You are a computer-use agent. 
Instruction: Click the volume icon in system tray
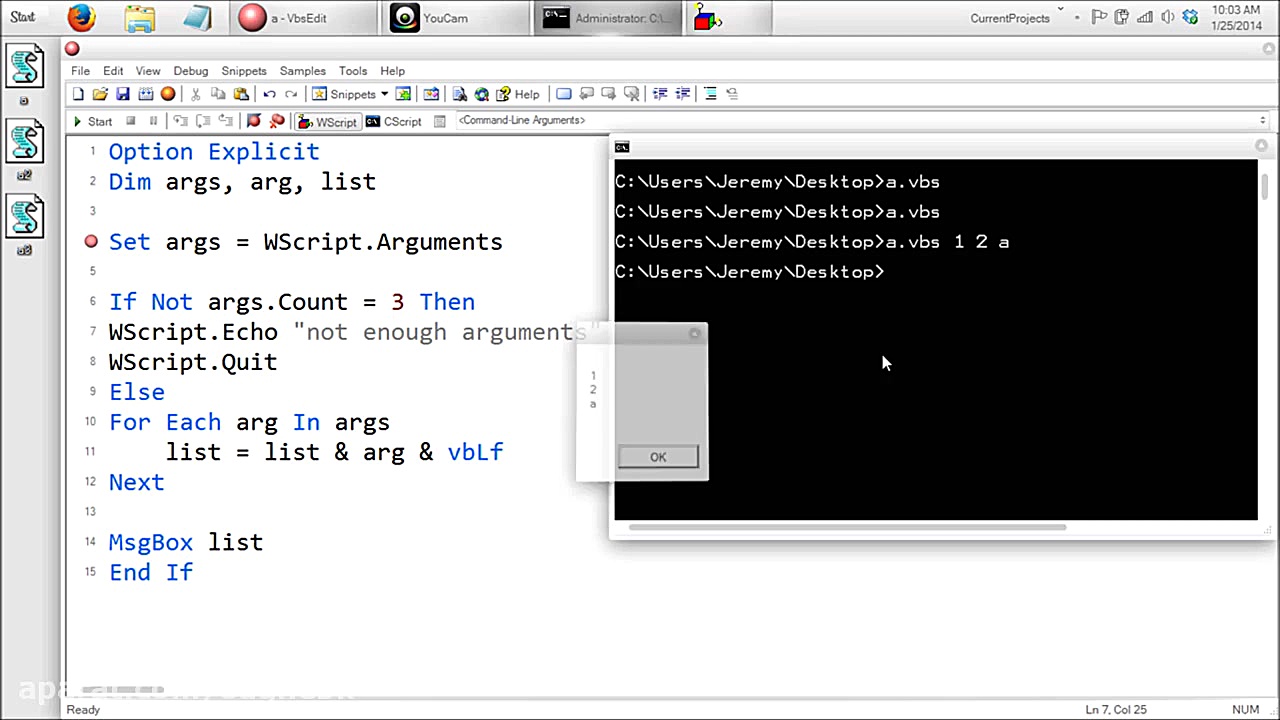point(1168,18)
